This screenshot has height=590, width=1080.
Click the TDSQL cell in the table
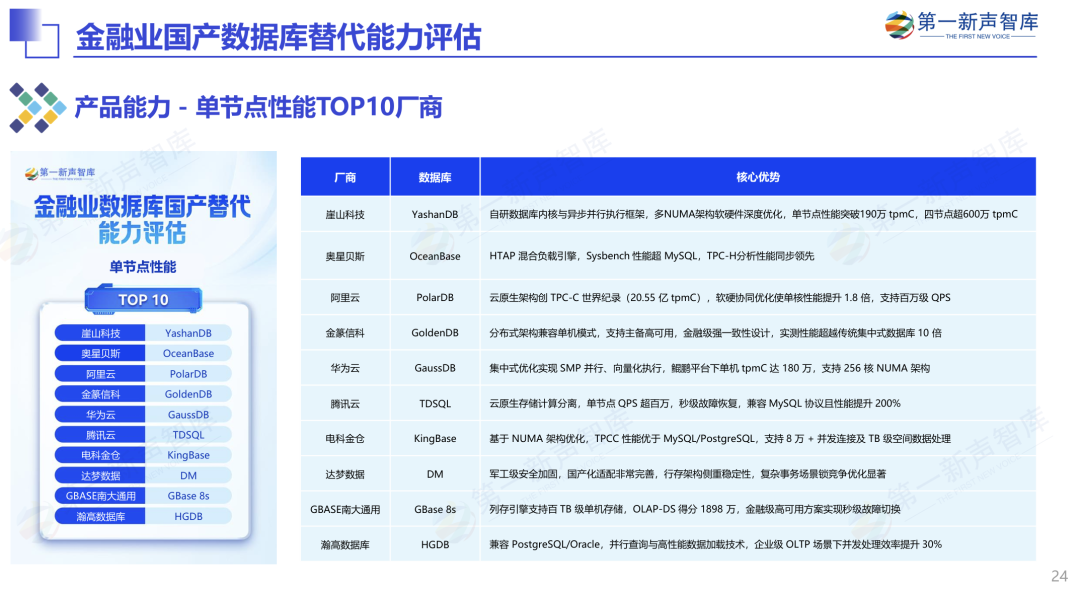click(434, 404)
